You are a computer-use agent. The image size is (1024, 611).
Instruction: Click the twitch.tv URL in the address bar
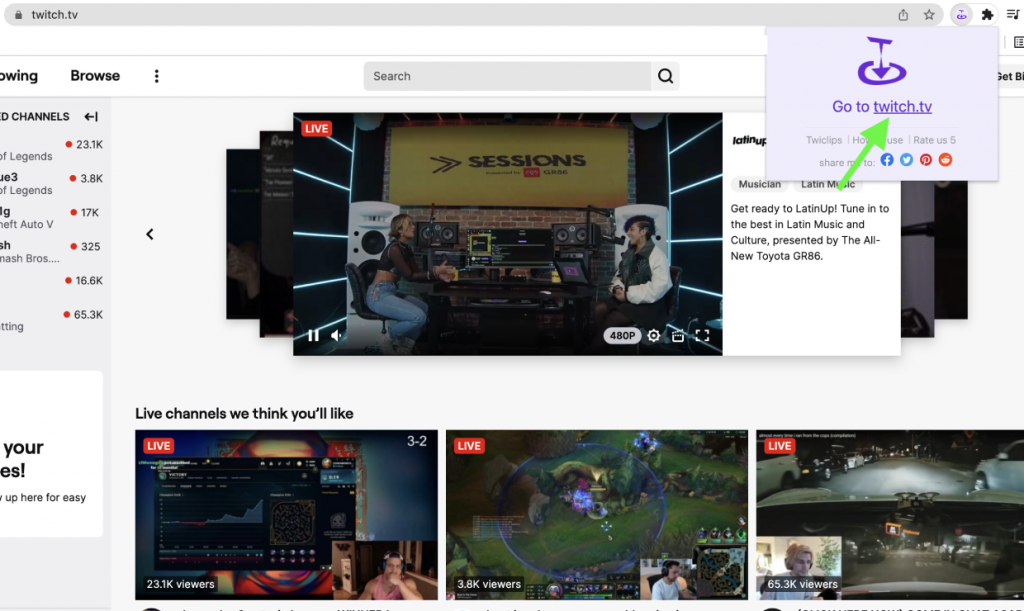click(x=54, y=14)
